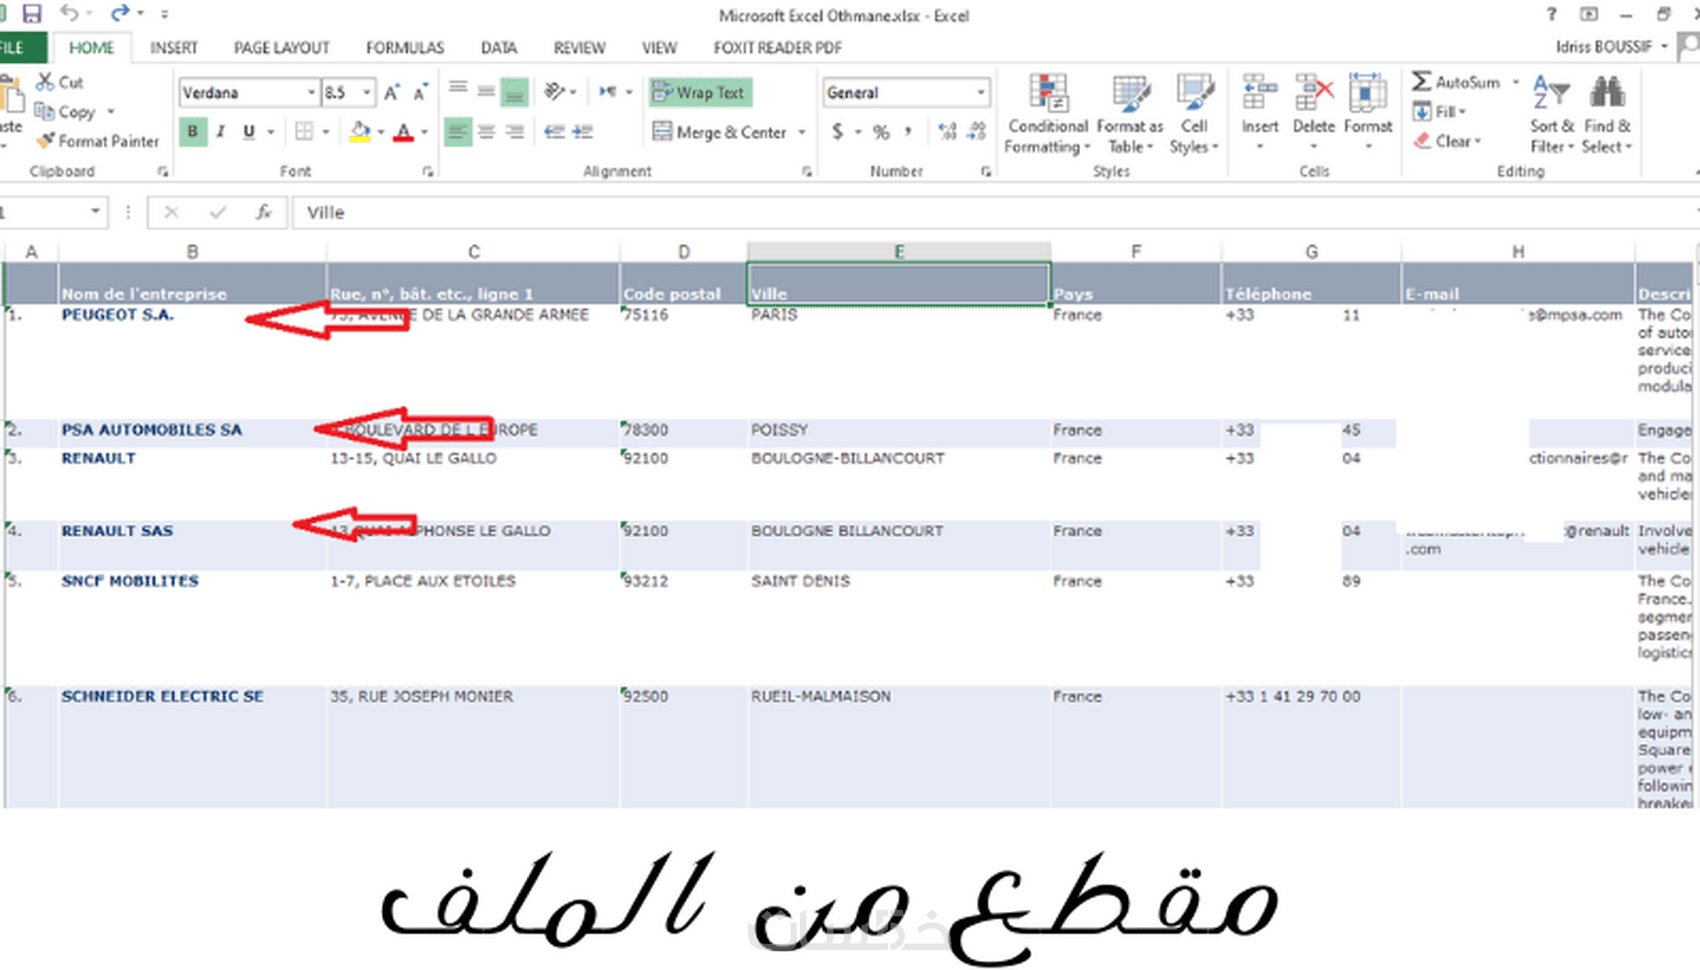Switch to the INSERT tab
This screenshot has height=970, width=1700.
[174, 48]
